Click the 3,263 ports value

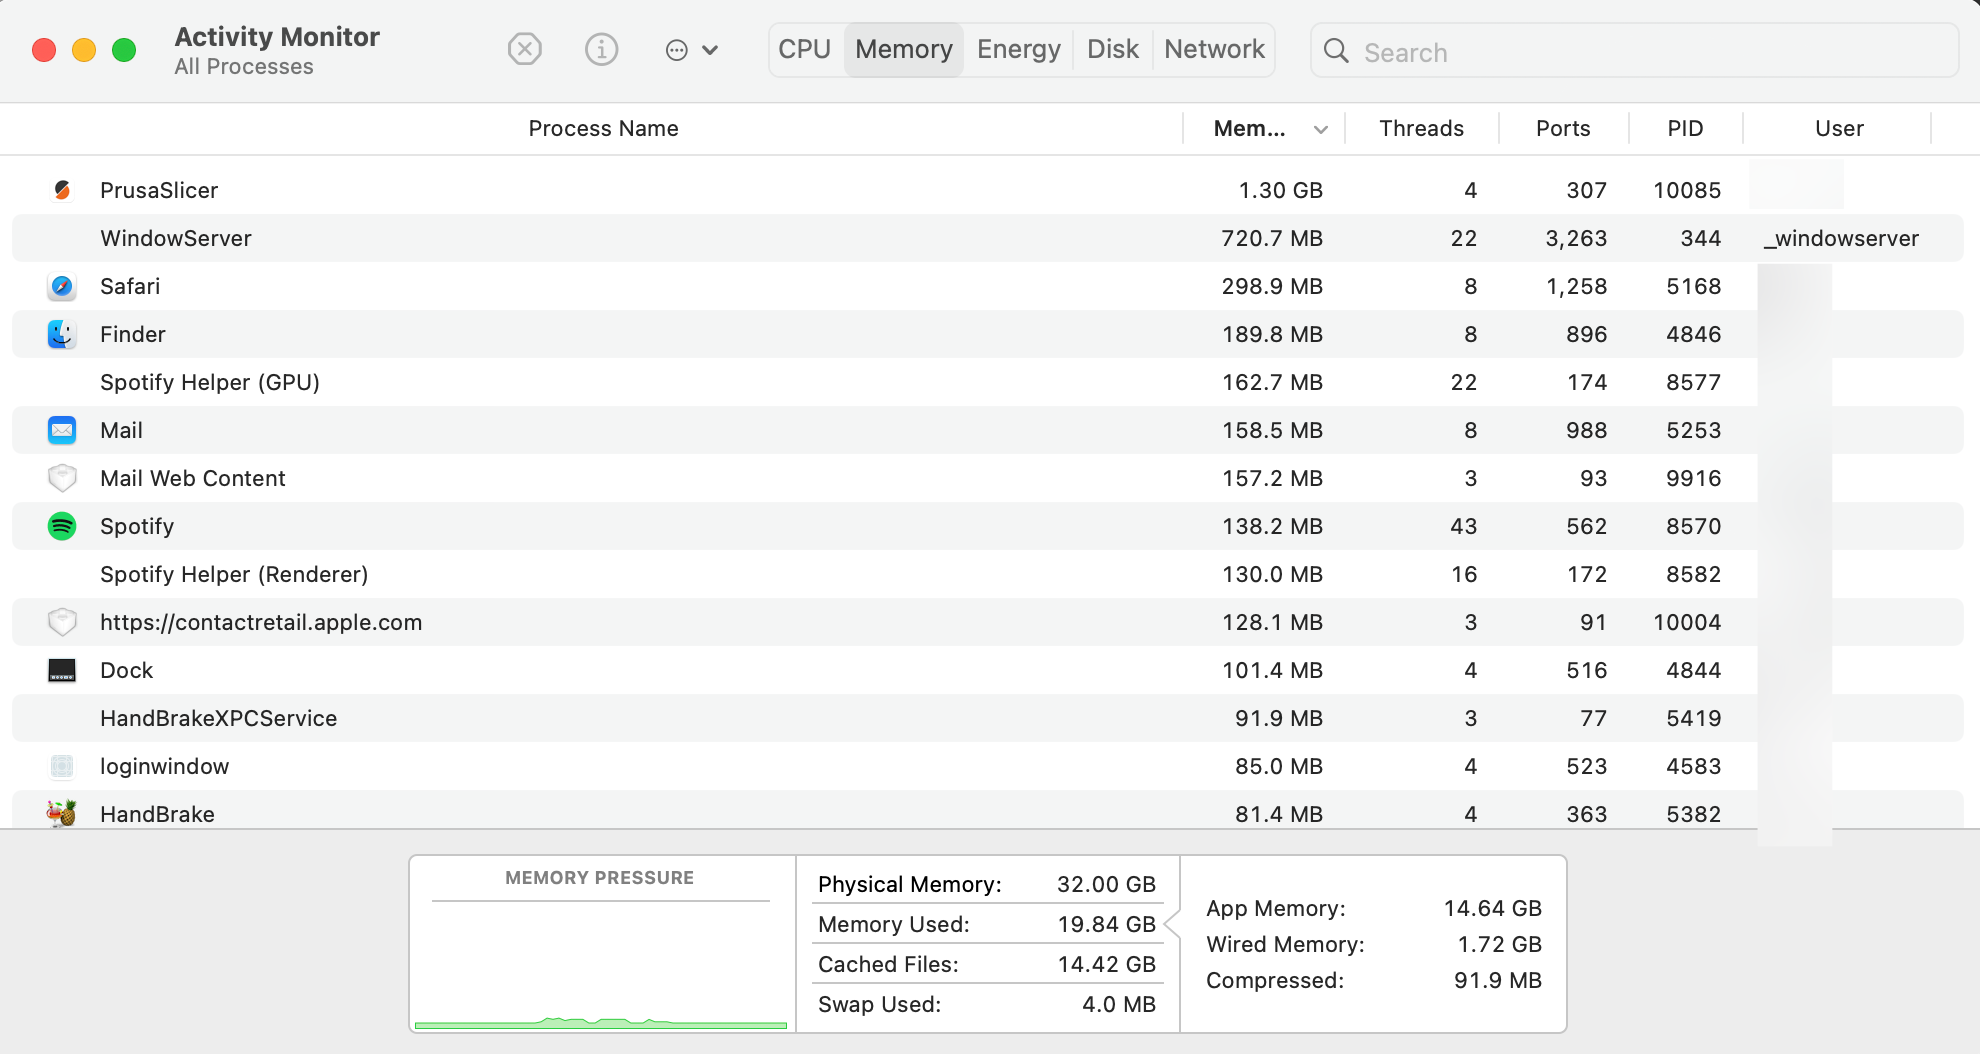1576,238
